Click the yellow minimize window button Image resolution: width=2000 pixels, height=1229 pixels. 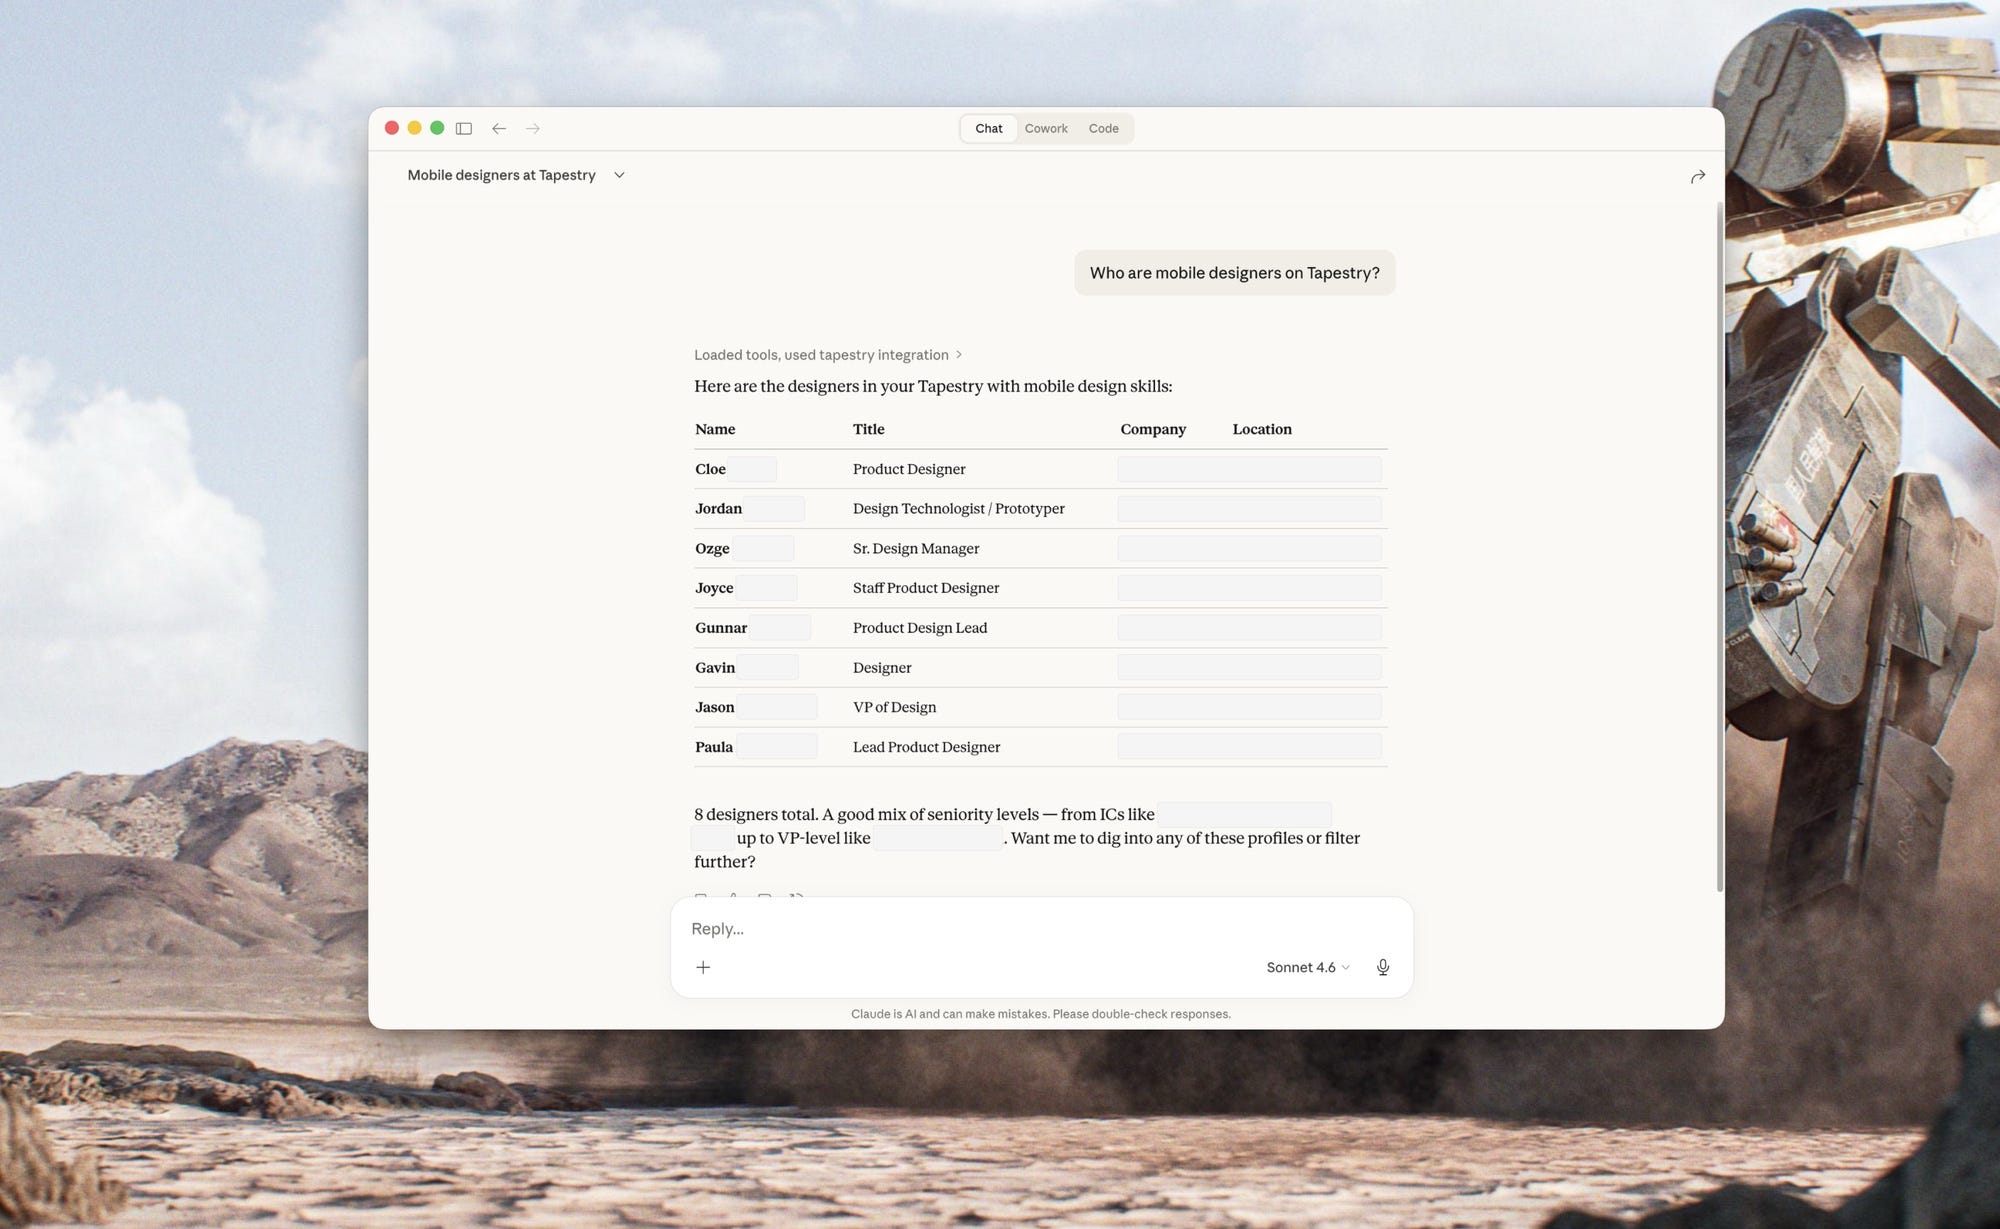pos(414,128)
